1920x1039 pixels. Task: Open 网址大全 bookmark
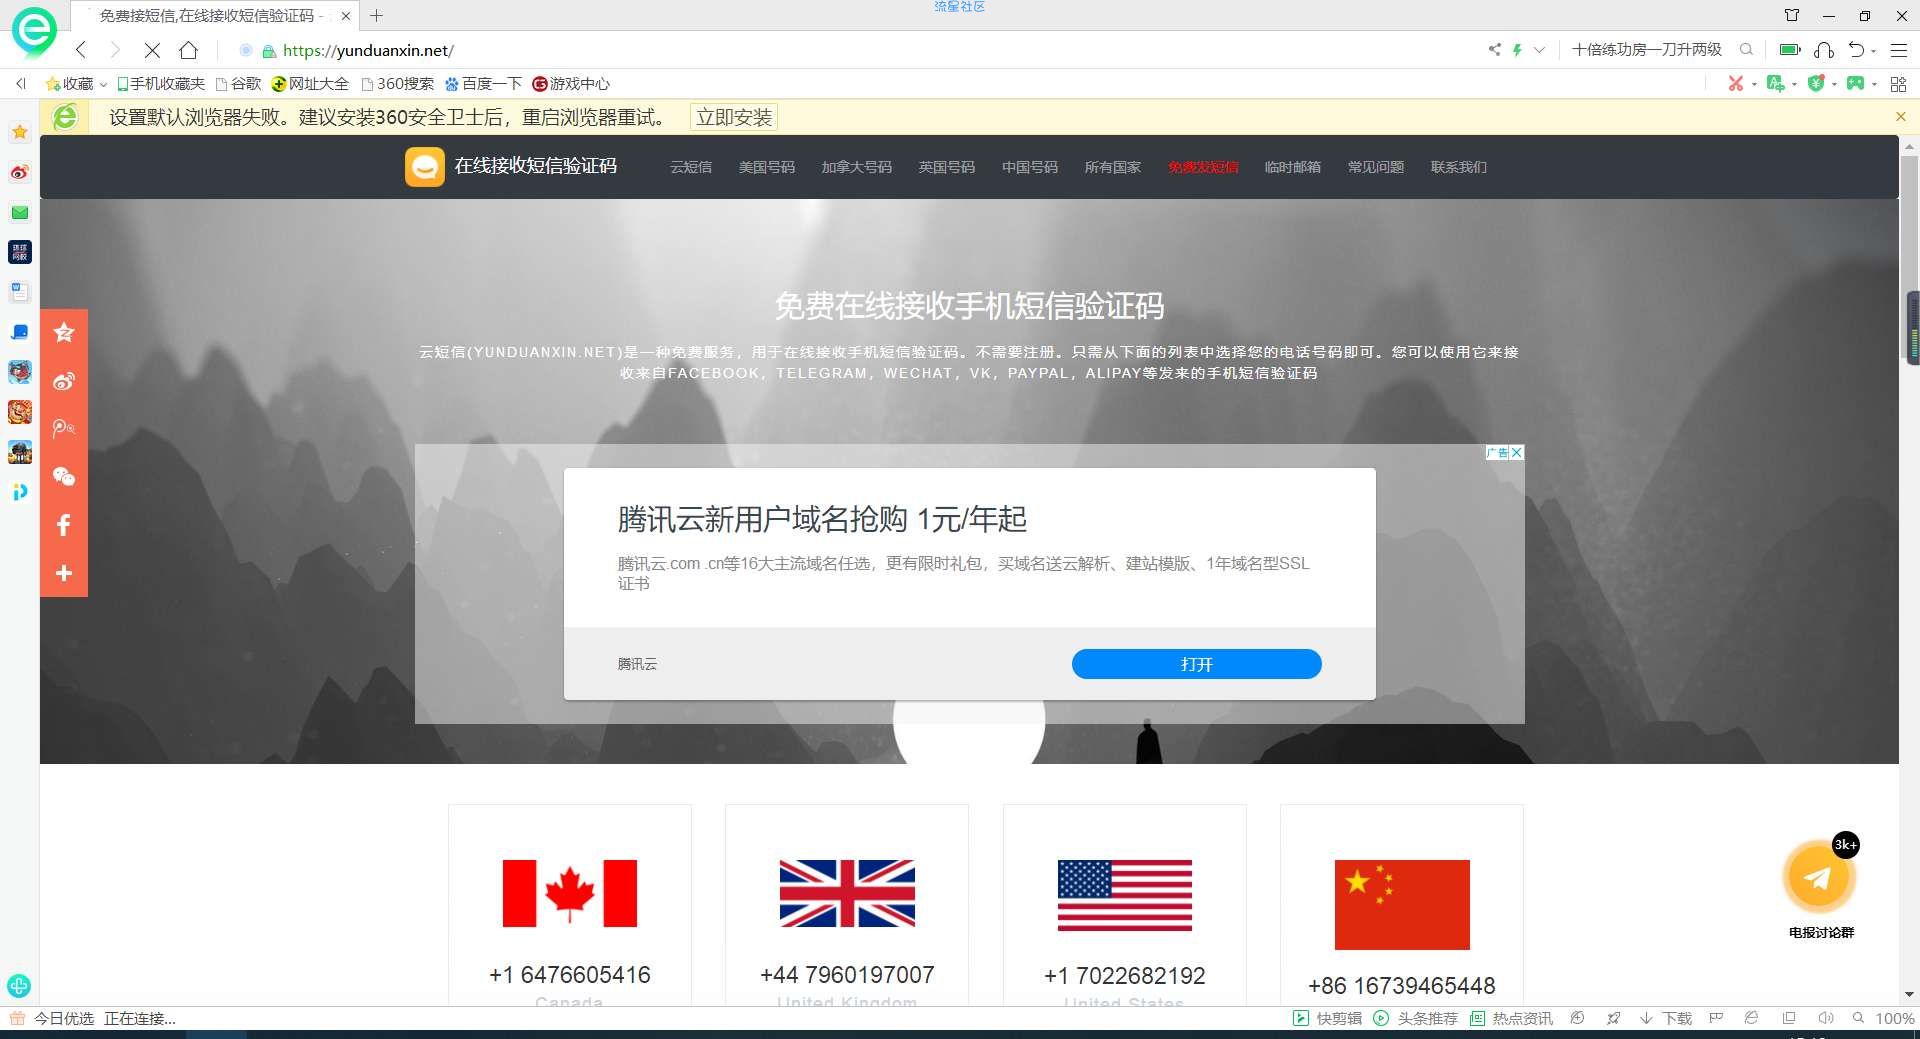click(310, 84)
